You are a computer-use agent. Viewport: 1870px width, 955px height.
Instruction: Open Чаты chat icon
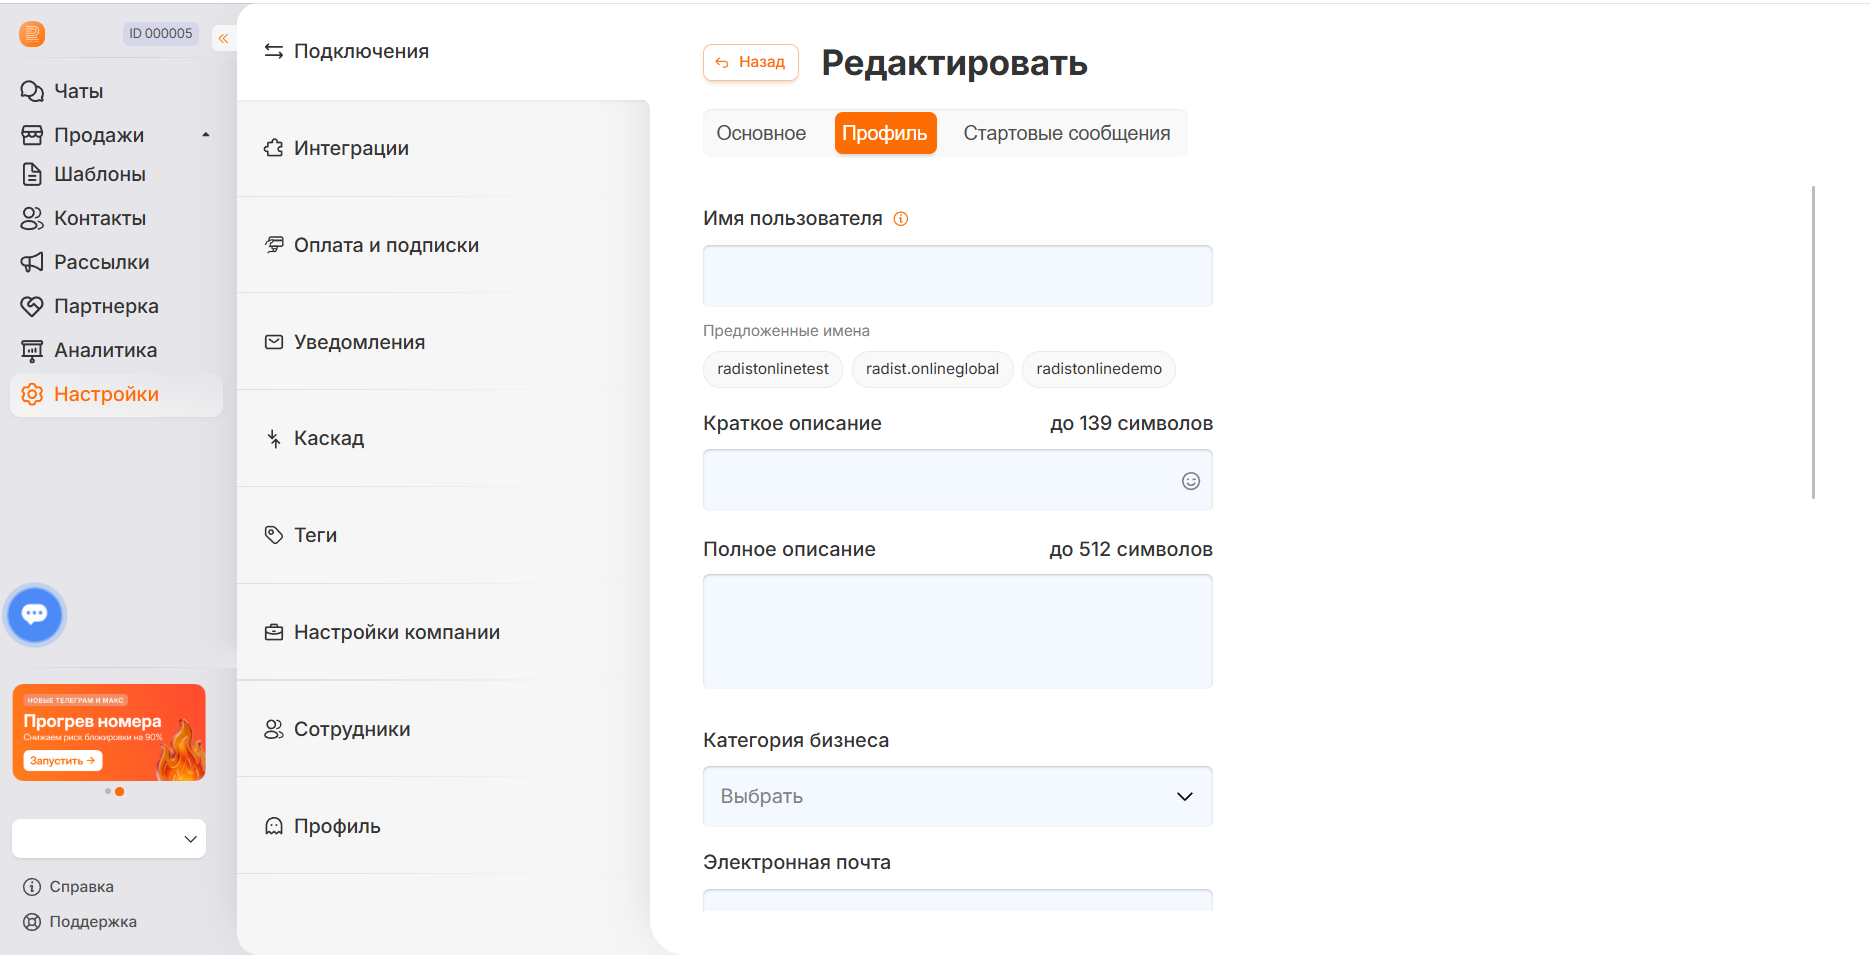[32, 91]
